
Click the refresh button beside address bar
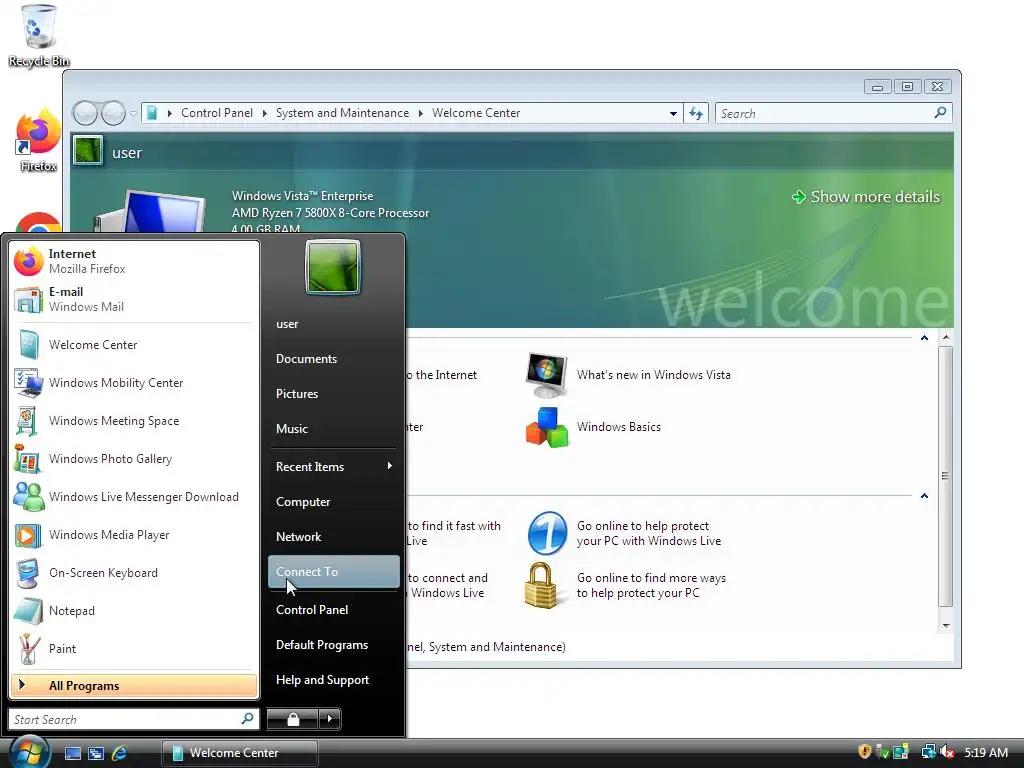click(x=696, y=114)
